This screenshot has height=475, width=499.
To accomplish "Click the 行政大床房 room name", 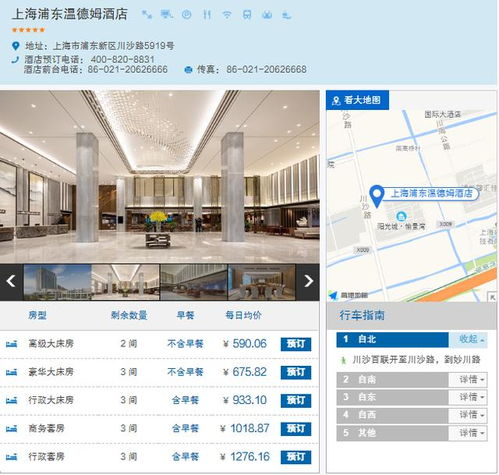I will click(x=51, y=400).
